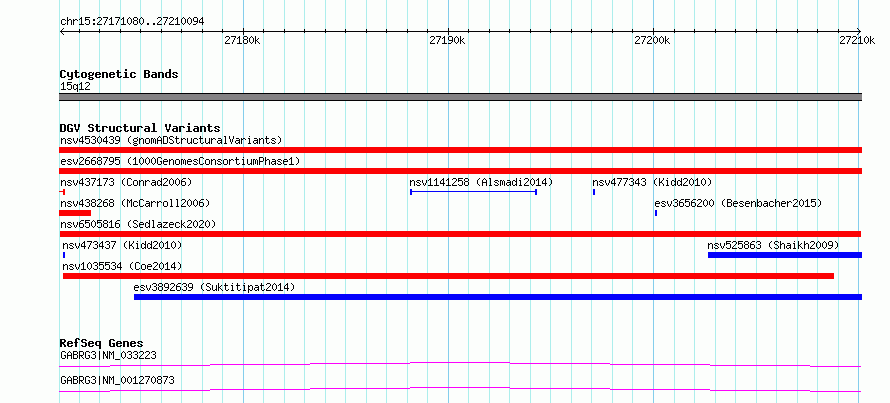Click the 27190k ruler tick label
The height and width of the screenshot is (403, 890).
tap(448, 40)
